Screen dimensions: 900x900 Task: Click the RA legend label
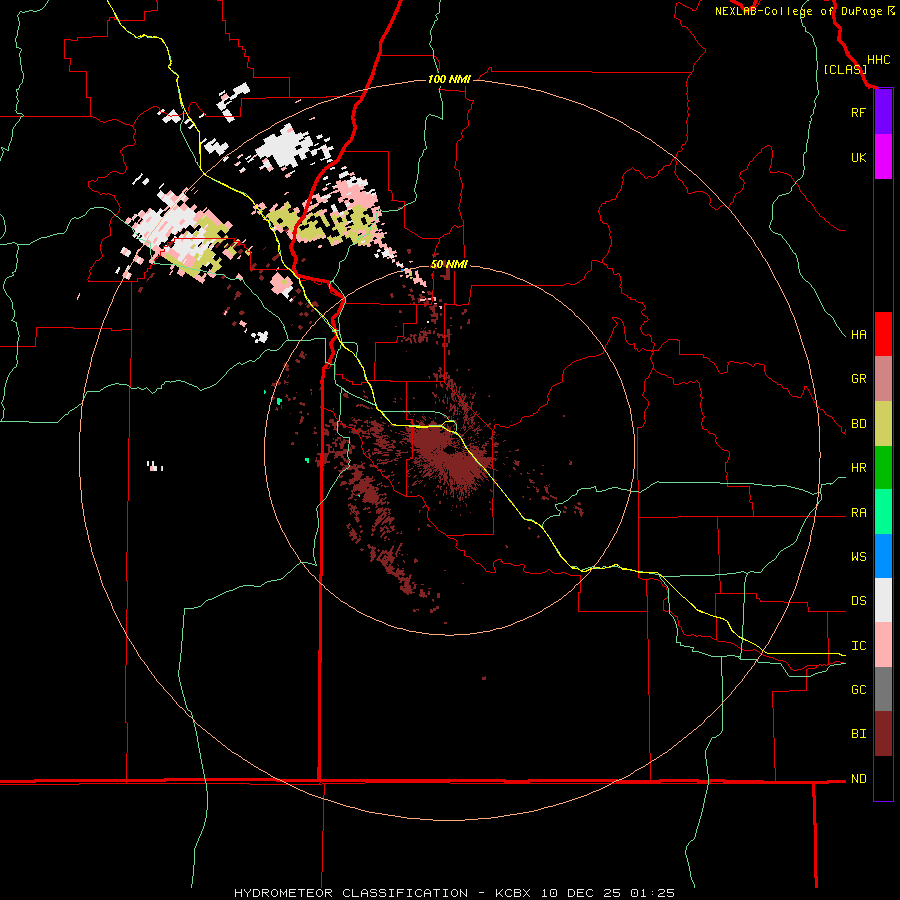coord(858,513)
